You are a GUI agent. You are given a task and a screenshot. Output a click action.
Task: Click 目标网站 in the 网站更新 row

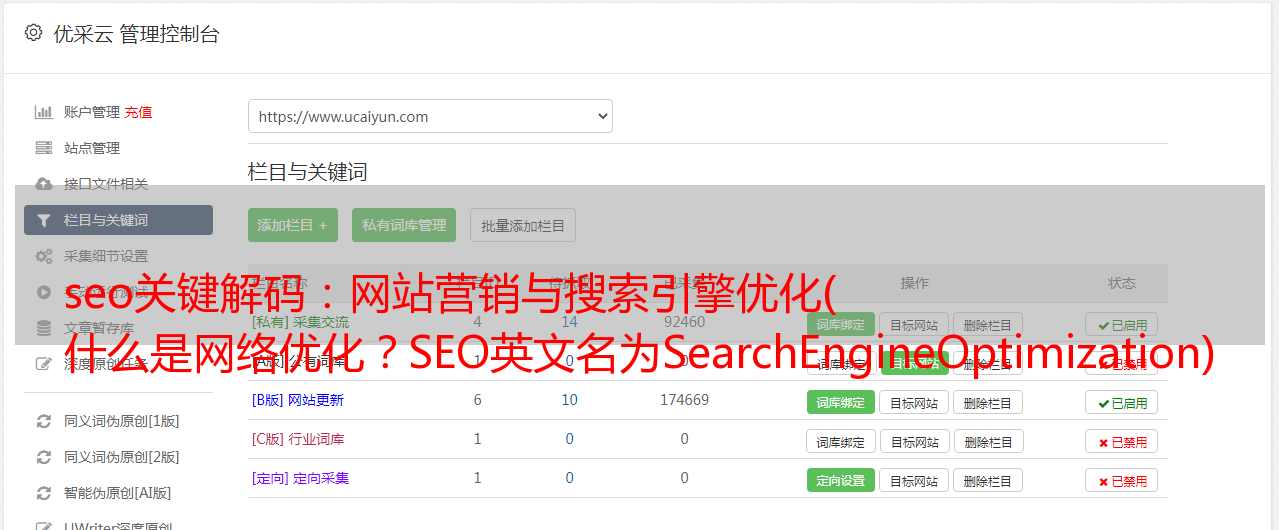click(x=914, y=402)
